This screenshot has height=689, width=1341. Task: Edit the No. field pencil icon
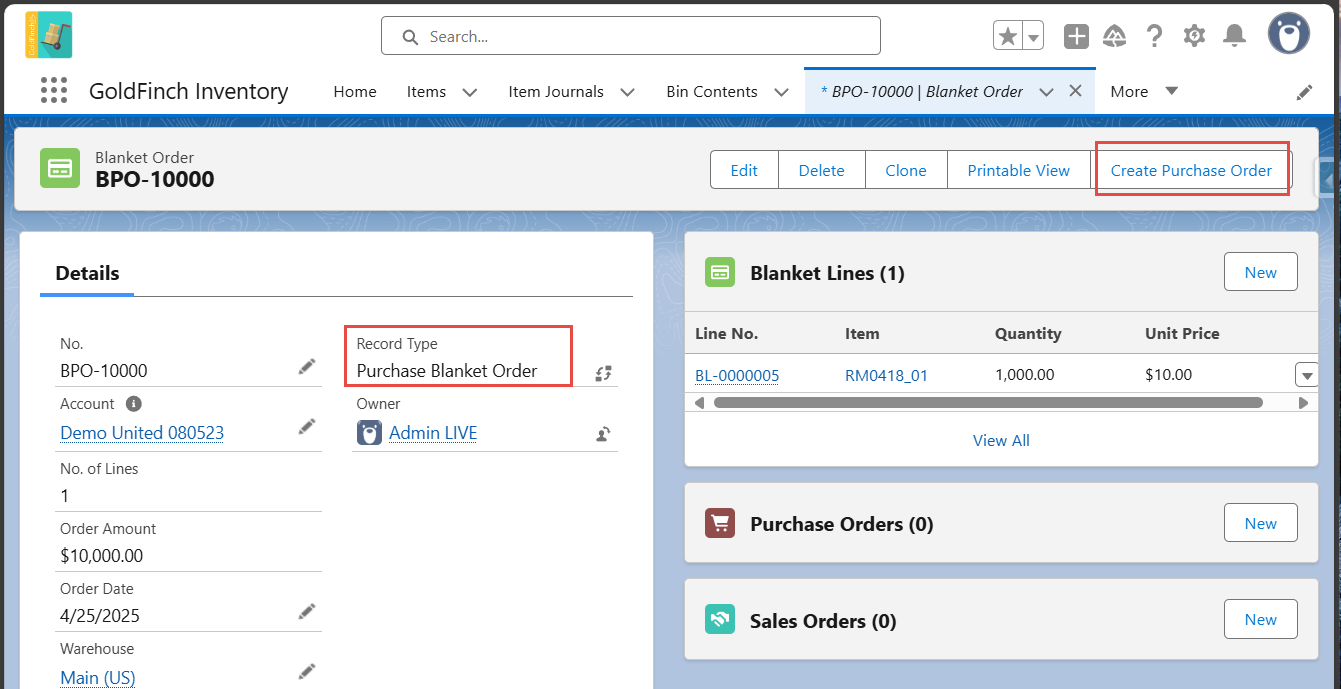click(307, 367)
